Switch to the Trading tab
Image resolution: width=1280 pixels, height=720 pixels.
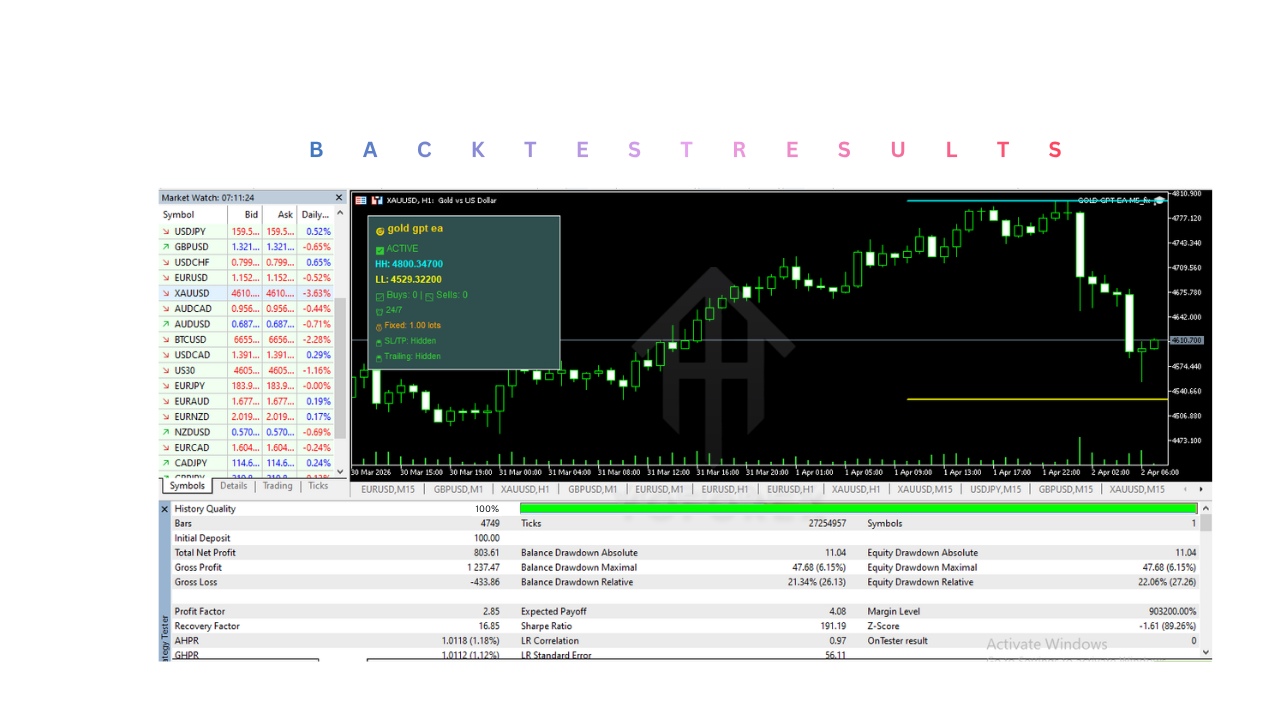pyautogui.click(x=276, y=486)
